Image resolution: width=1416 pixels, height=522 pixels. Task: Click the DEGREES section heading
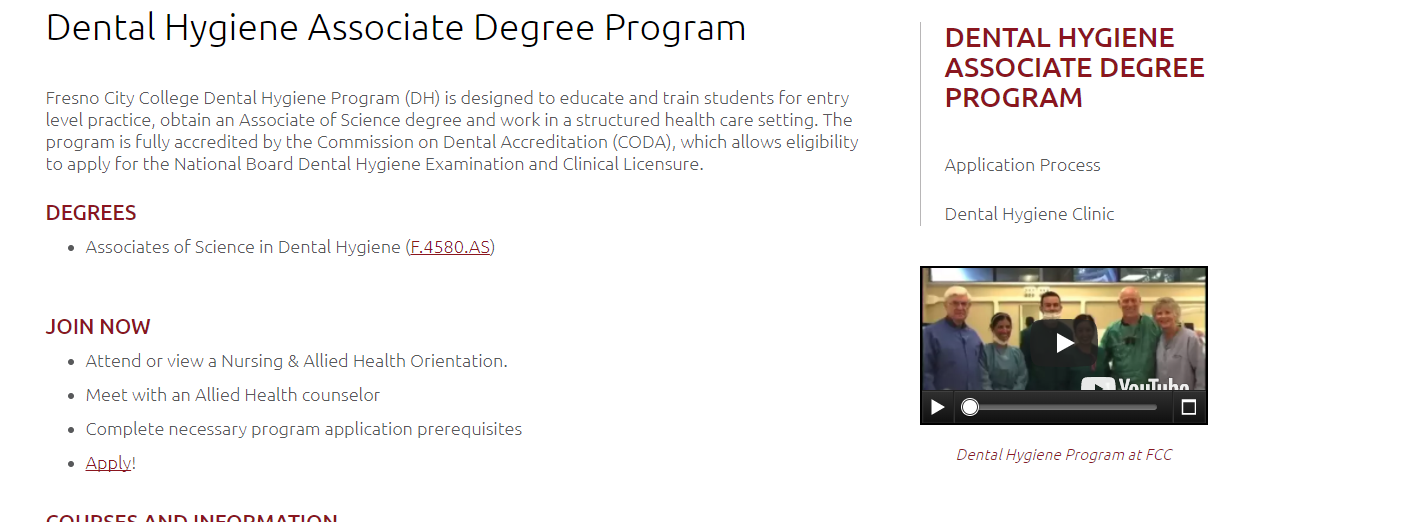pyautogui.click(x=91, y=213)
